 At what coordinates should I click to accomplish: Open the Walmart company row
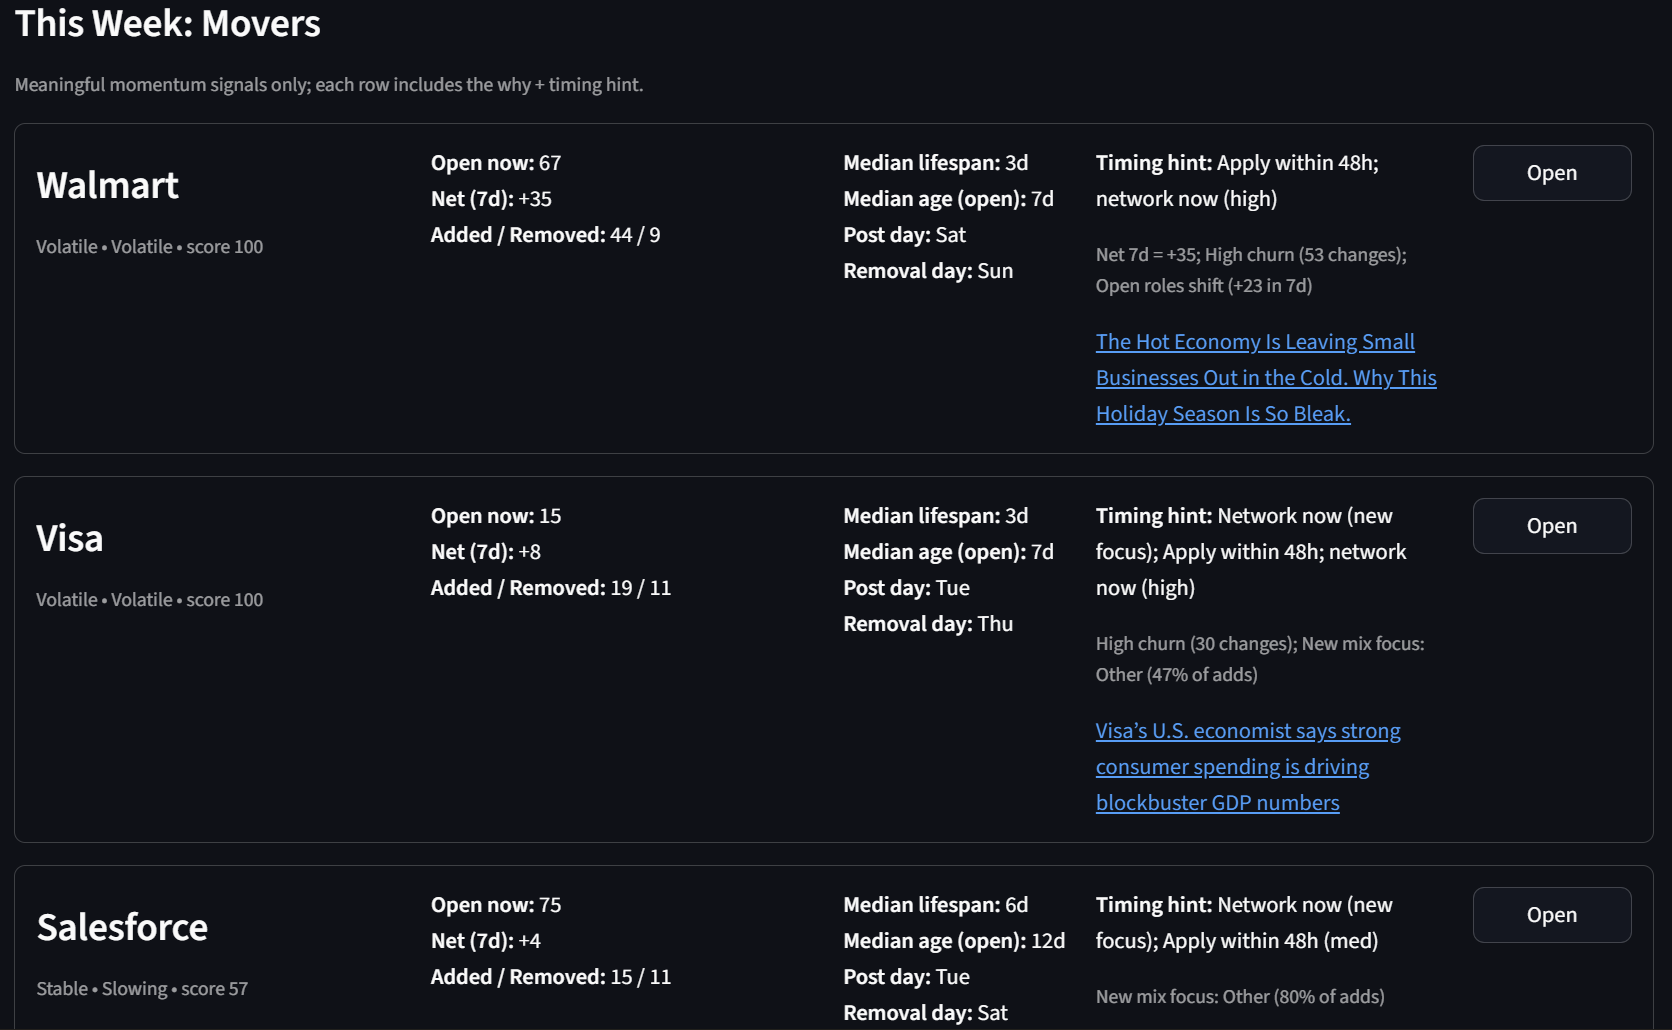[x=1551, y=173]
